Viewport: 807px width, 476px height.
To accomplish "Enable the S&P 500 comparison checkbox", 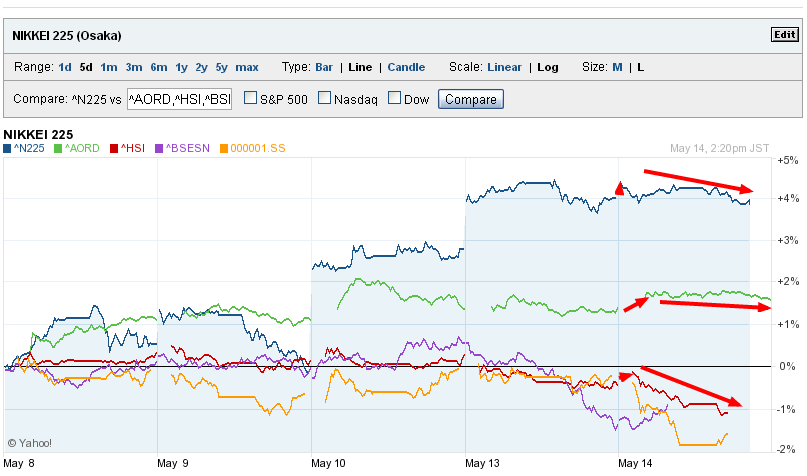I will (x=252, y=99).
